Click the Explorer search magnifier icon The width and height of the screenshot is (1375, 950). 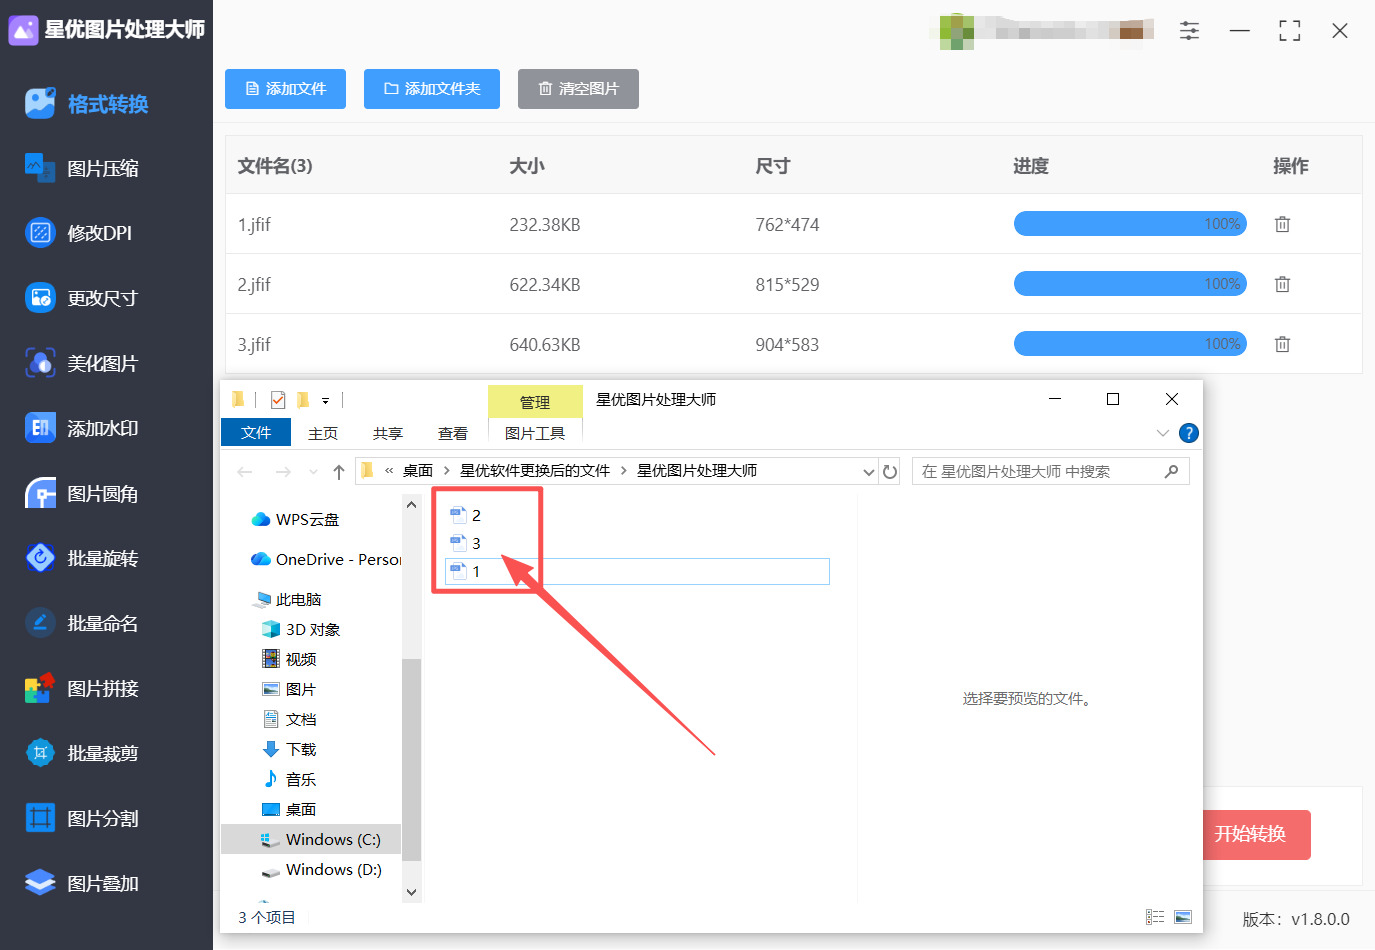click(1171, 471)
